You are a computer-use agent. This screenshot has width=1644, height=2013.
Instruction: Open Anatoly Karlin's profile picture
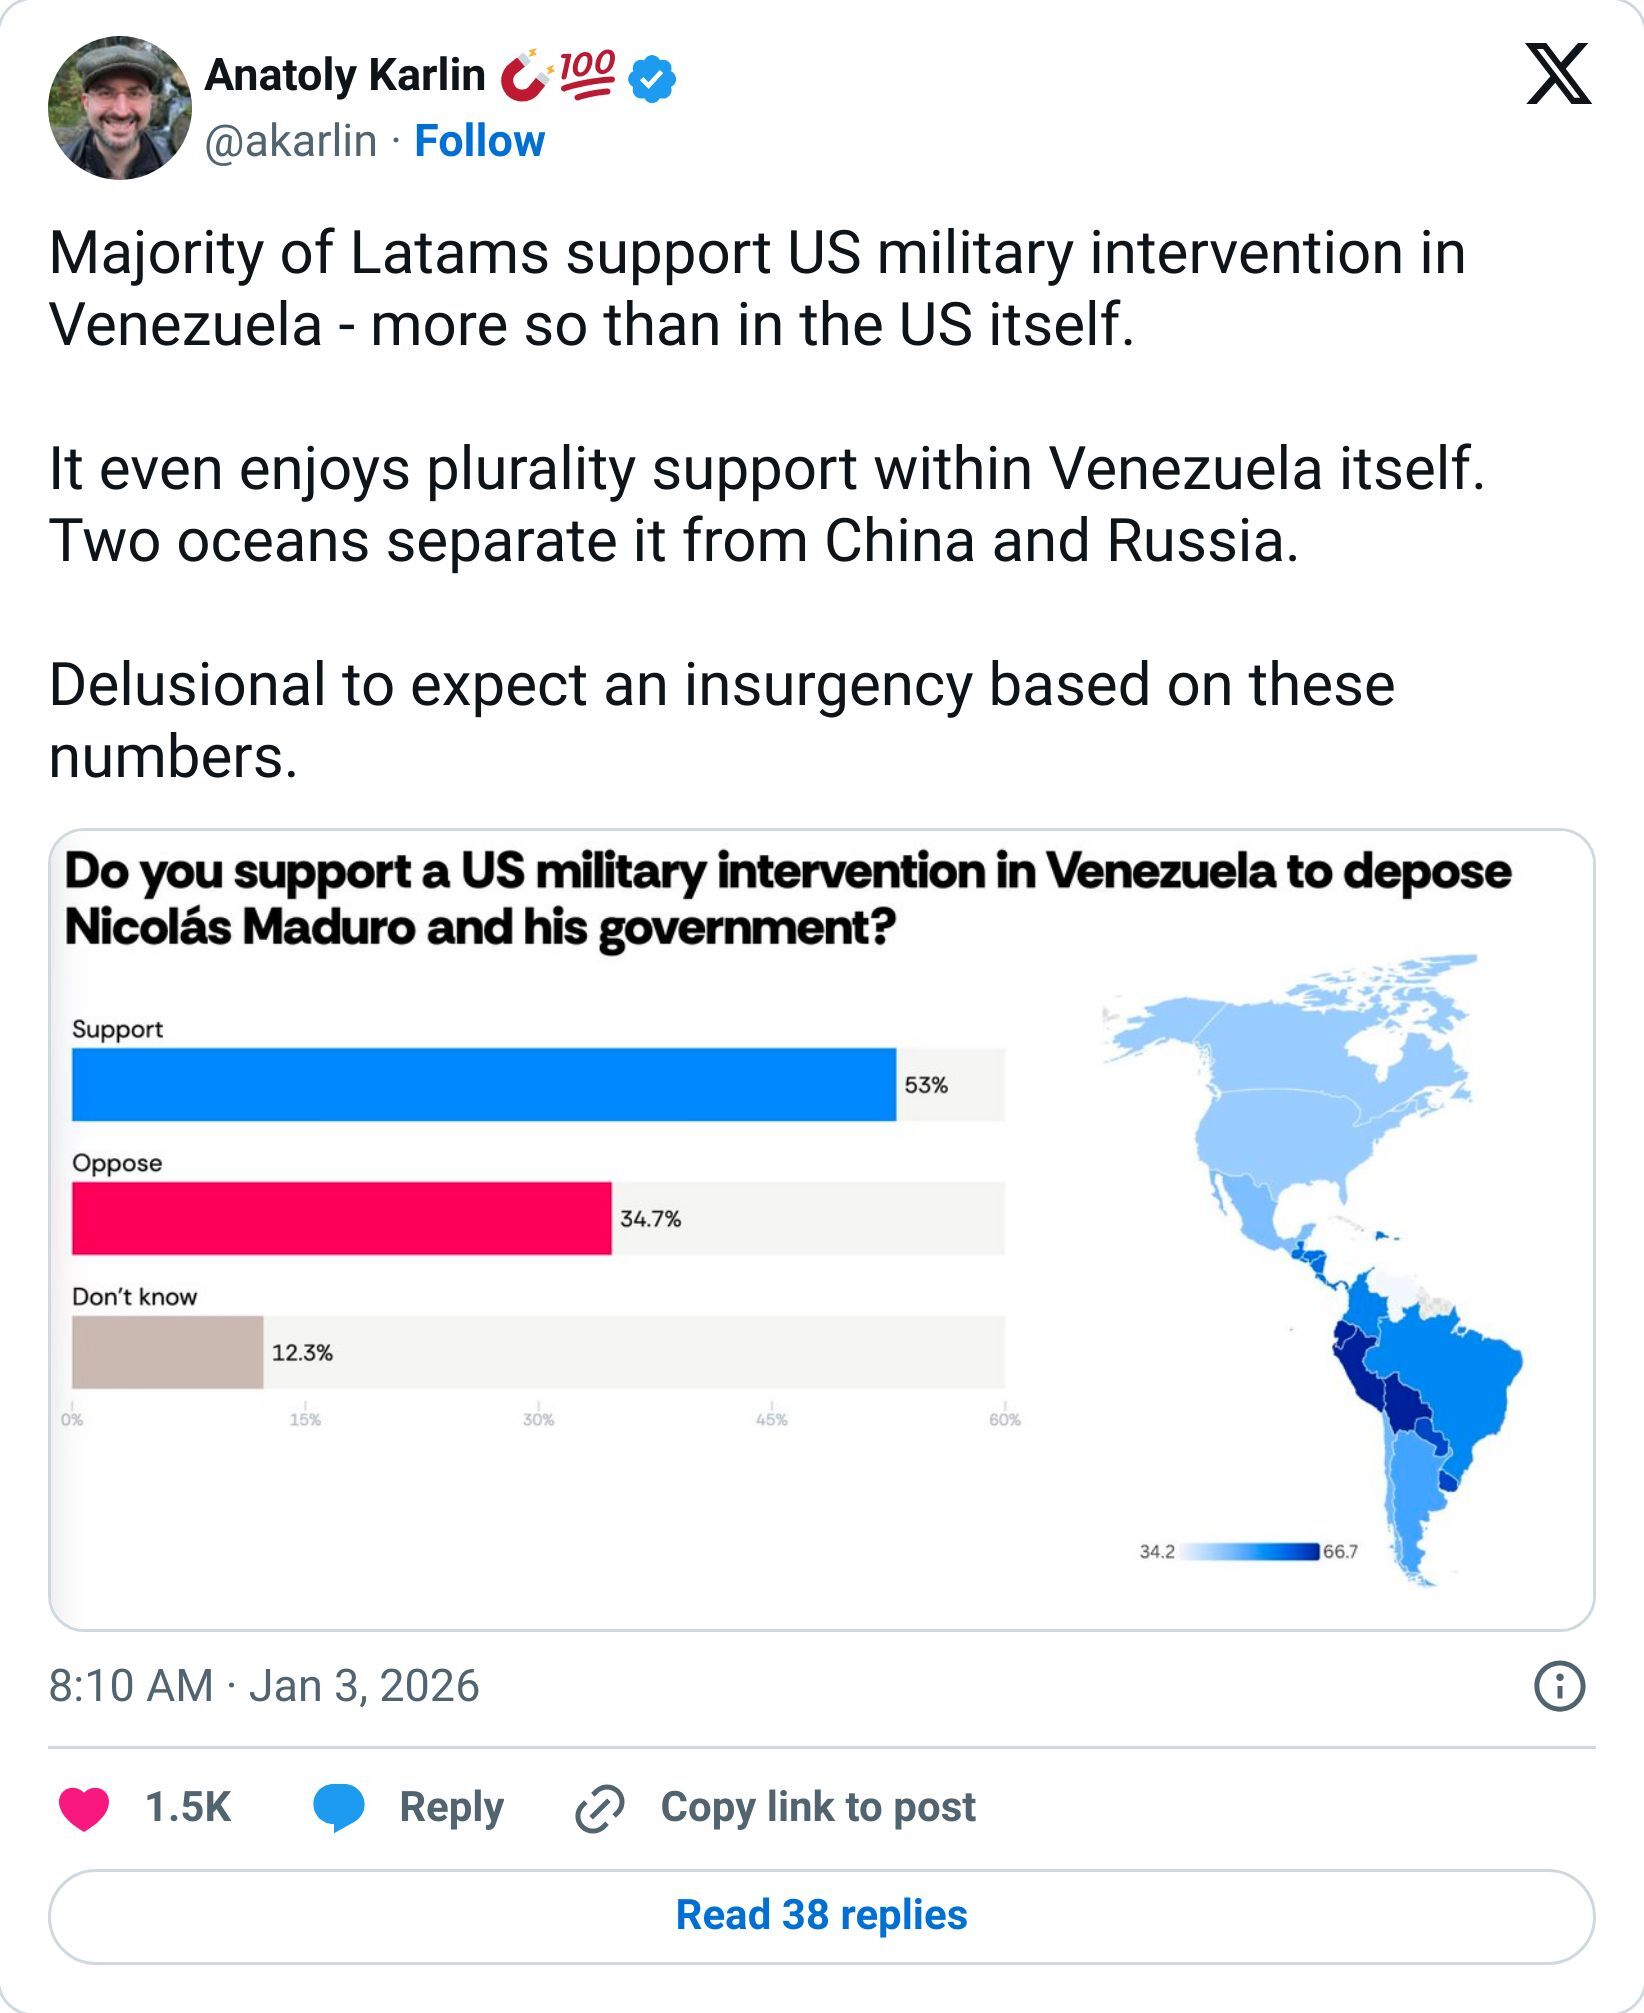tap(120, 108)
